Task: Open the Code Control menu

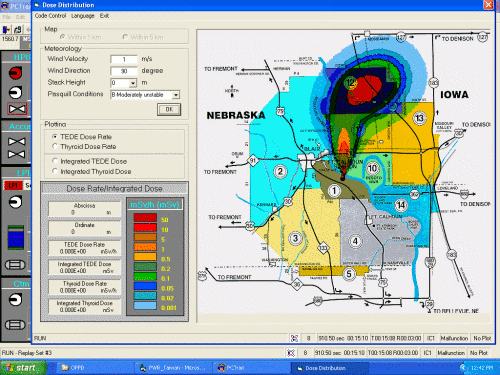Action: coord(50,16)
